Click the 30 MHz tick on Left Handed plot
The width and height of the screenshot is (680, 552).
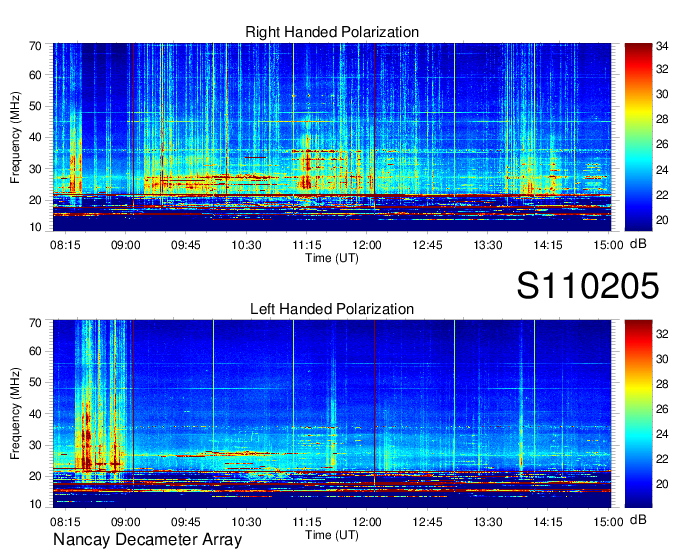click(35, 445)
